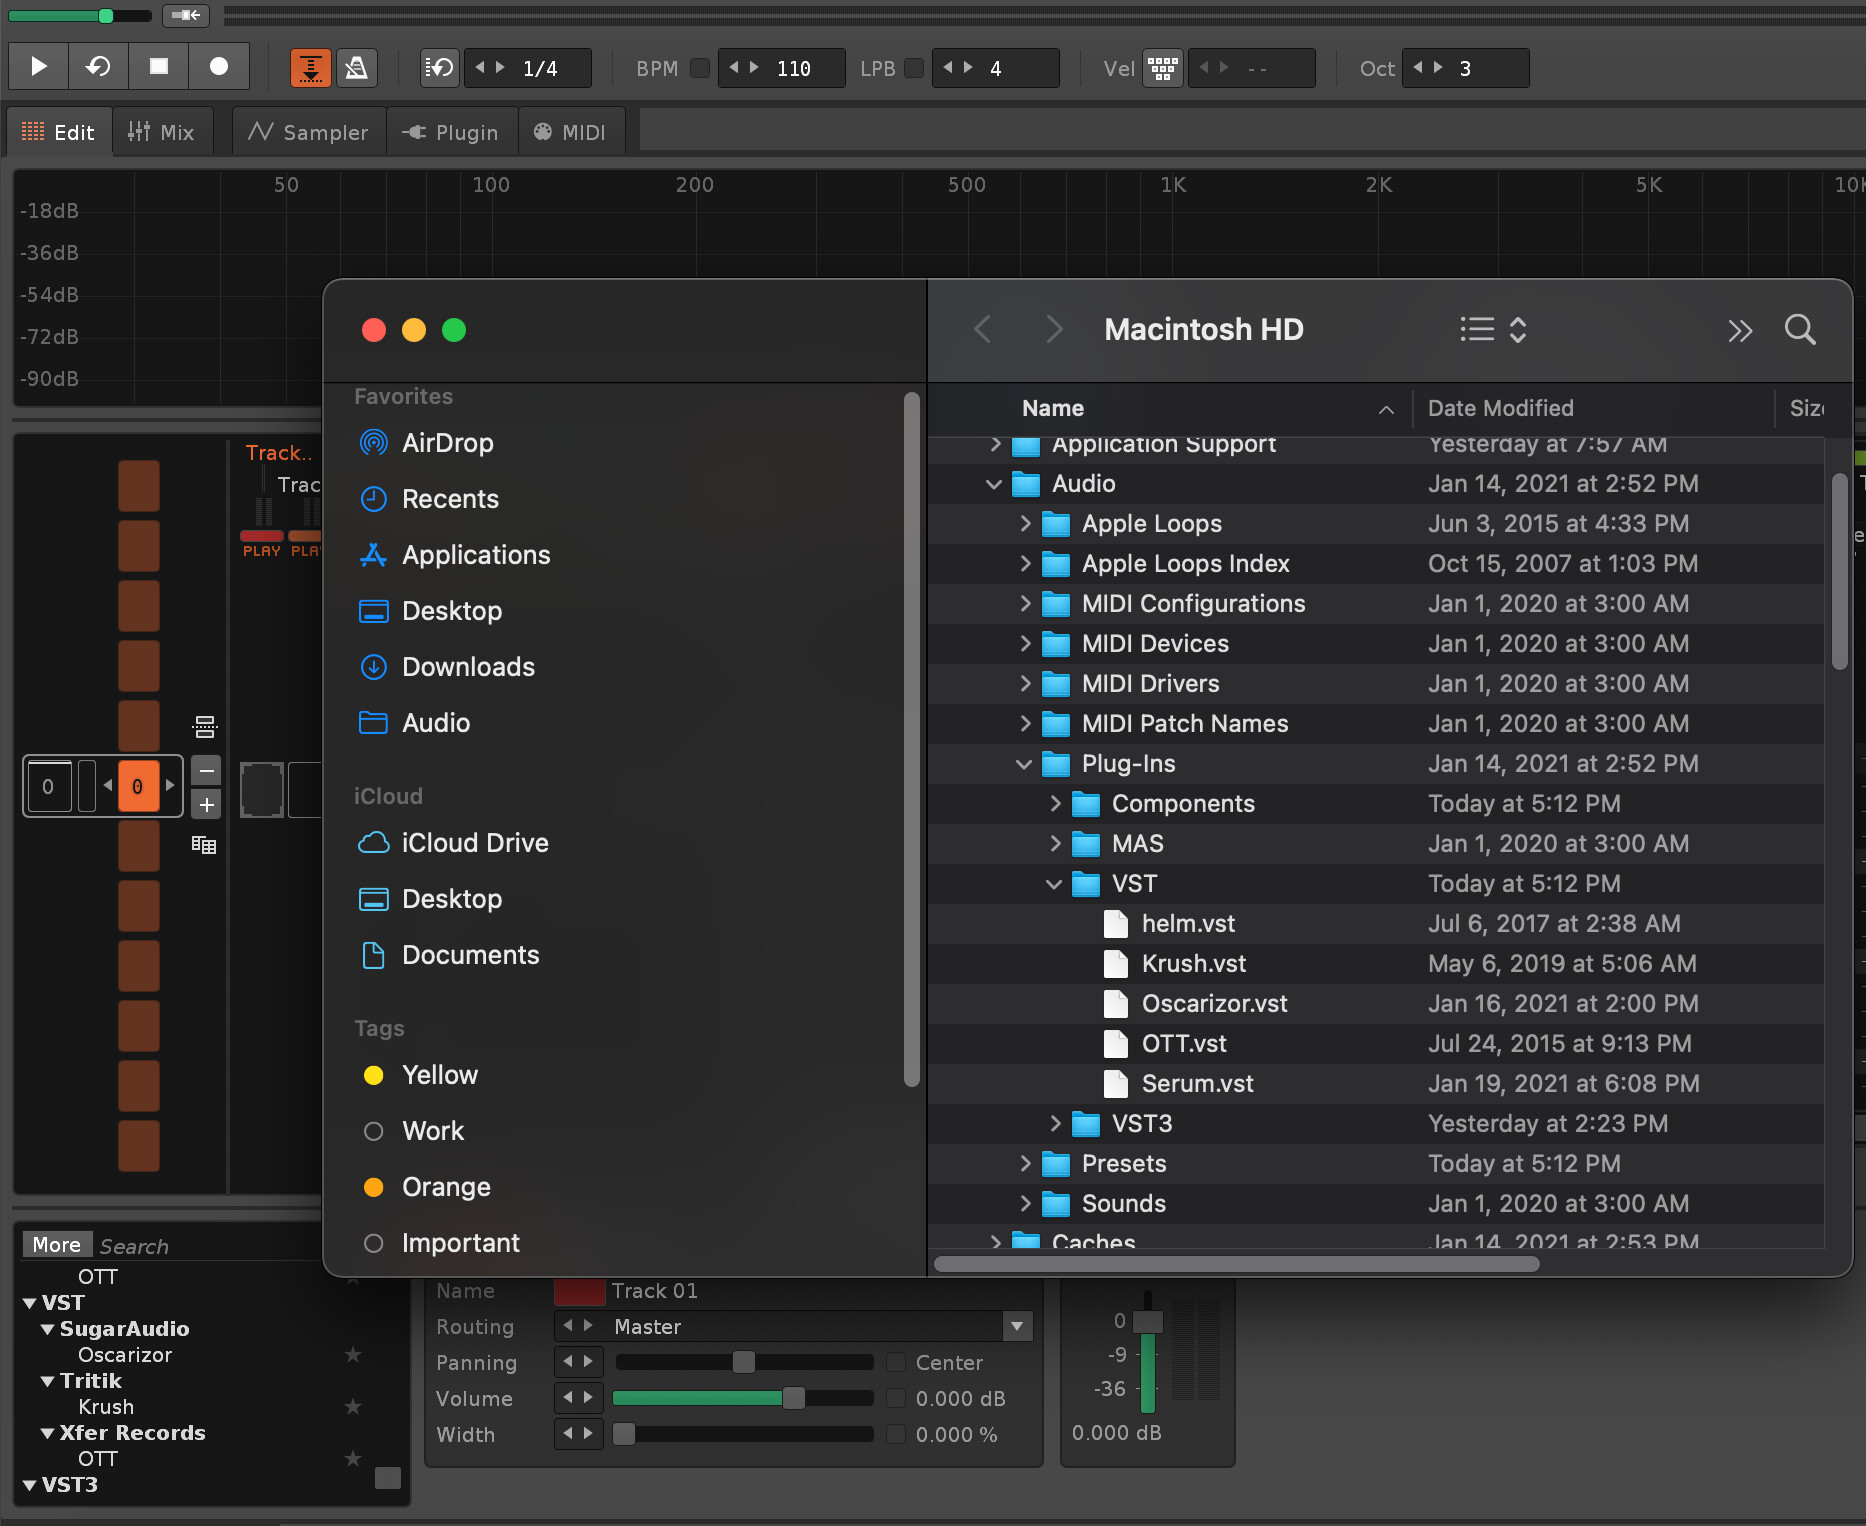Collapse the VST folder
This screenshot has width=1866, height=1526.
tap(1054, 884)
